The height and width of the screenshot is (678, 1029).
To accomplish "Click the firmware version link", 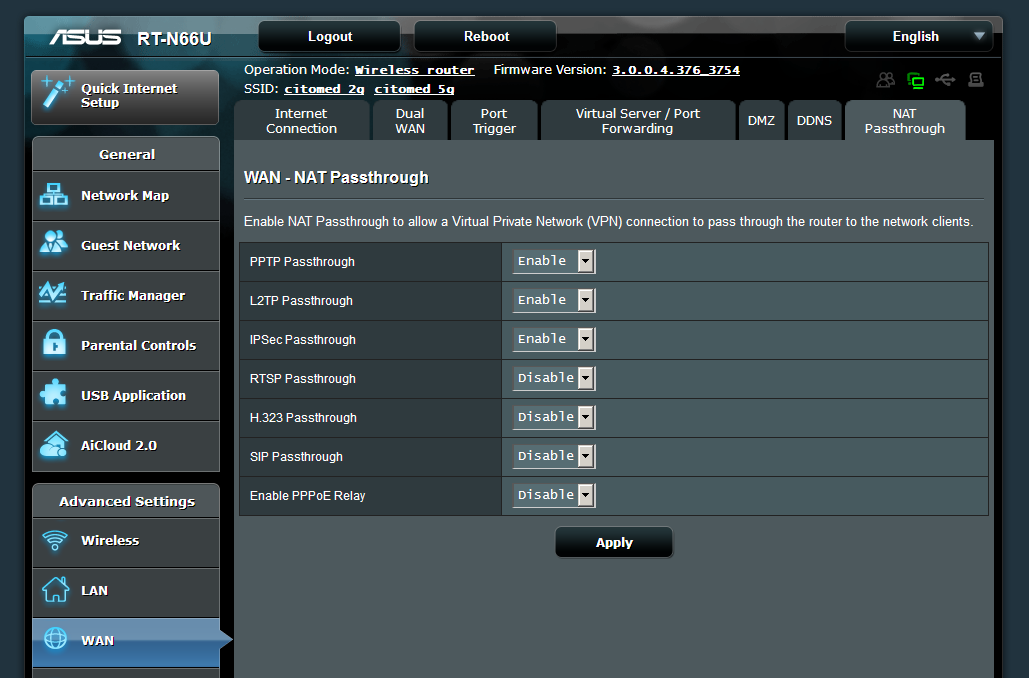I will (x=675, y=70).
